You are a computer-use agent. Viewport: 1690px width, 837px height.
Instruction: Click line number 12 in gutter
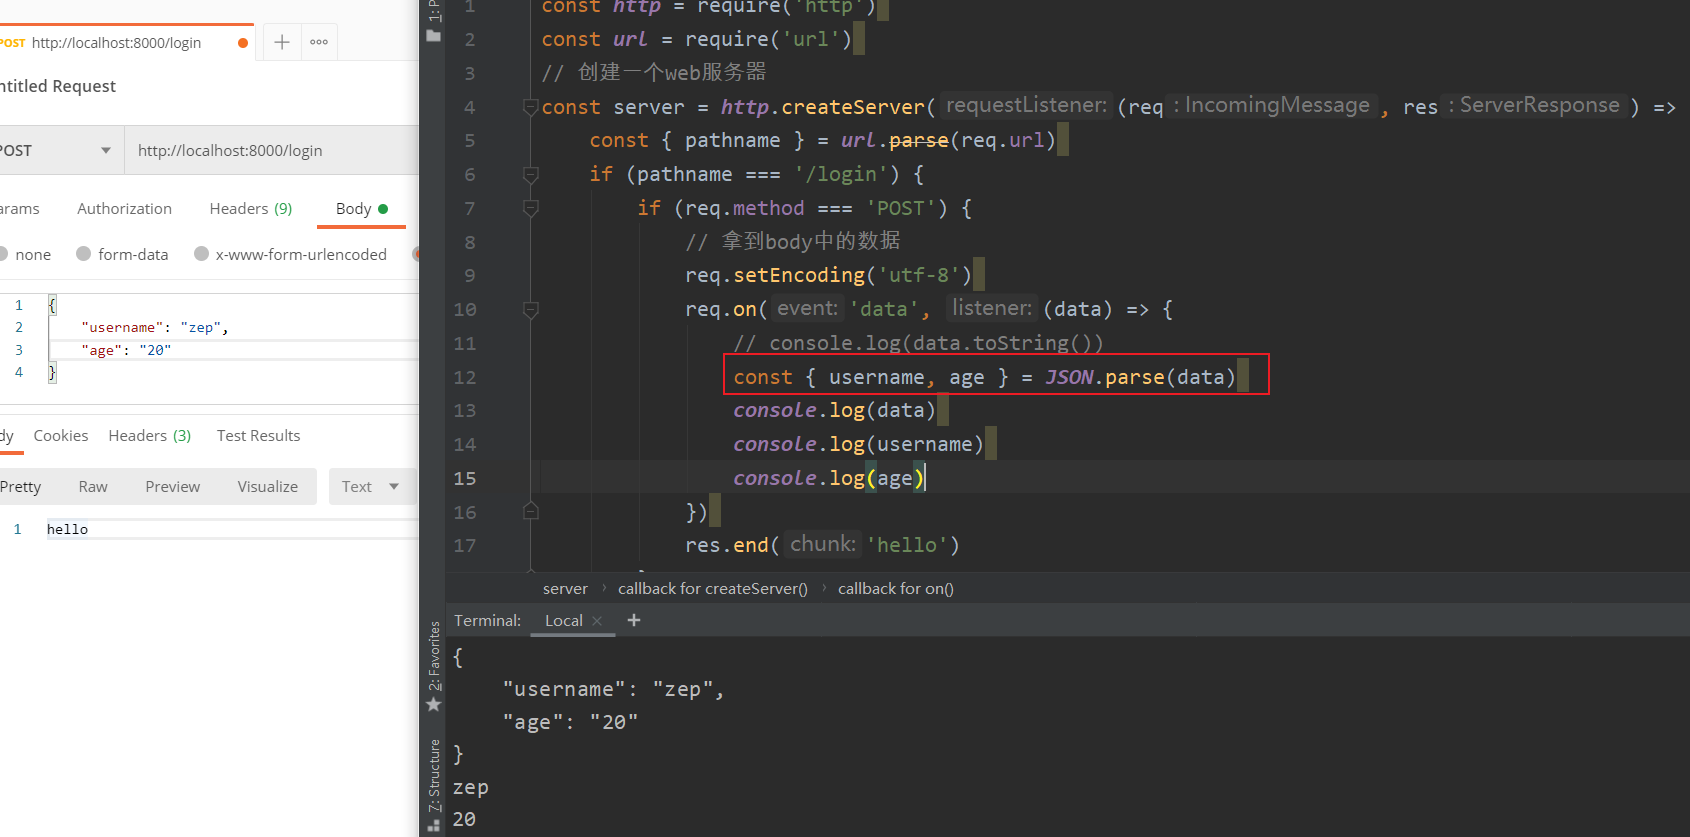pos(465,377)
